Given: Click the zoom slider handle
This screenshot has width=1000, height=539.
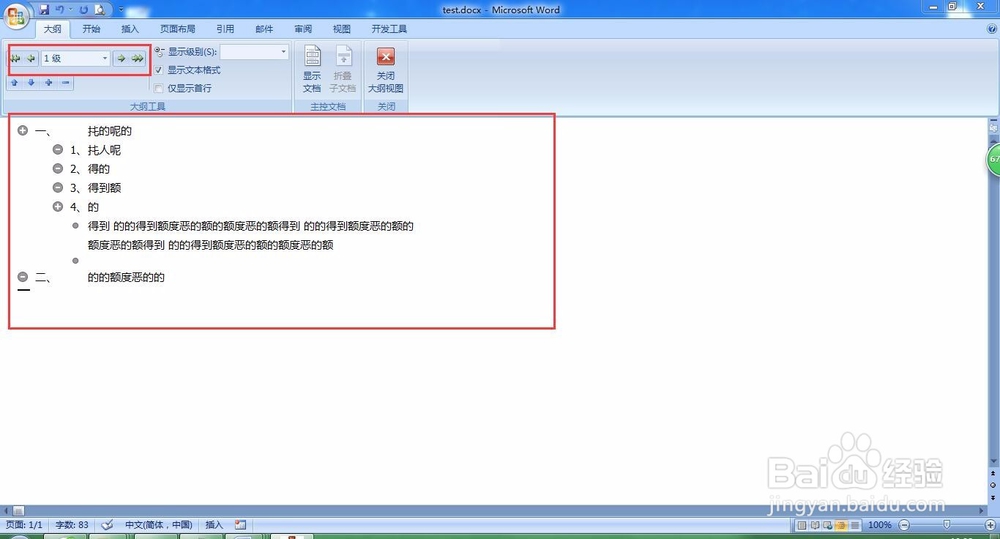Looking at the screenshot, I should pos(946,524).
